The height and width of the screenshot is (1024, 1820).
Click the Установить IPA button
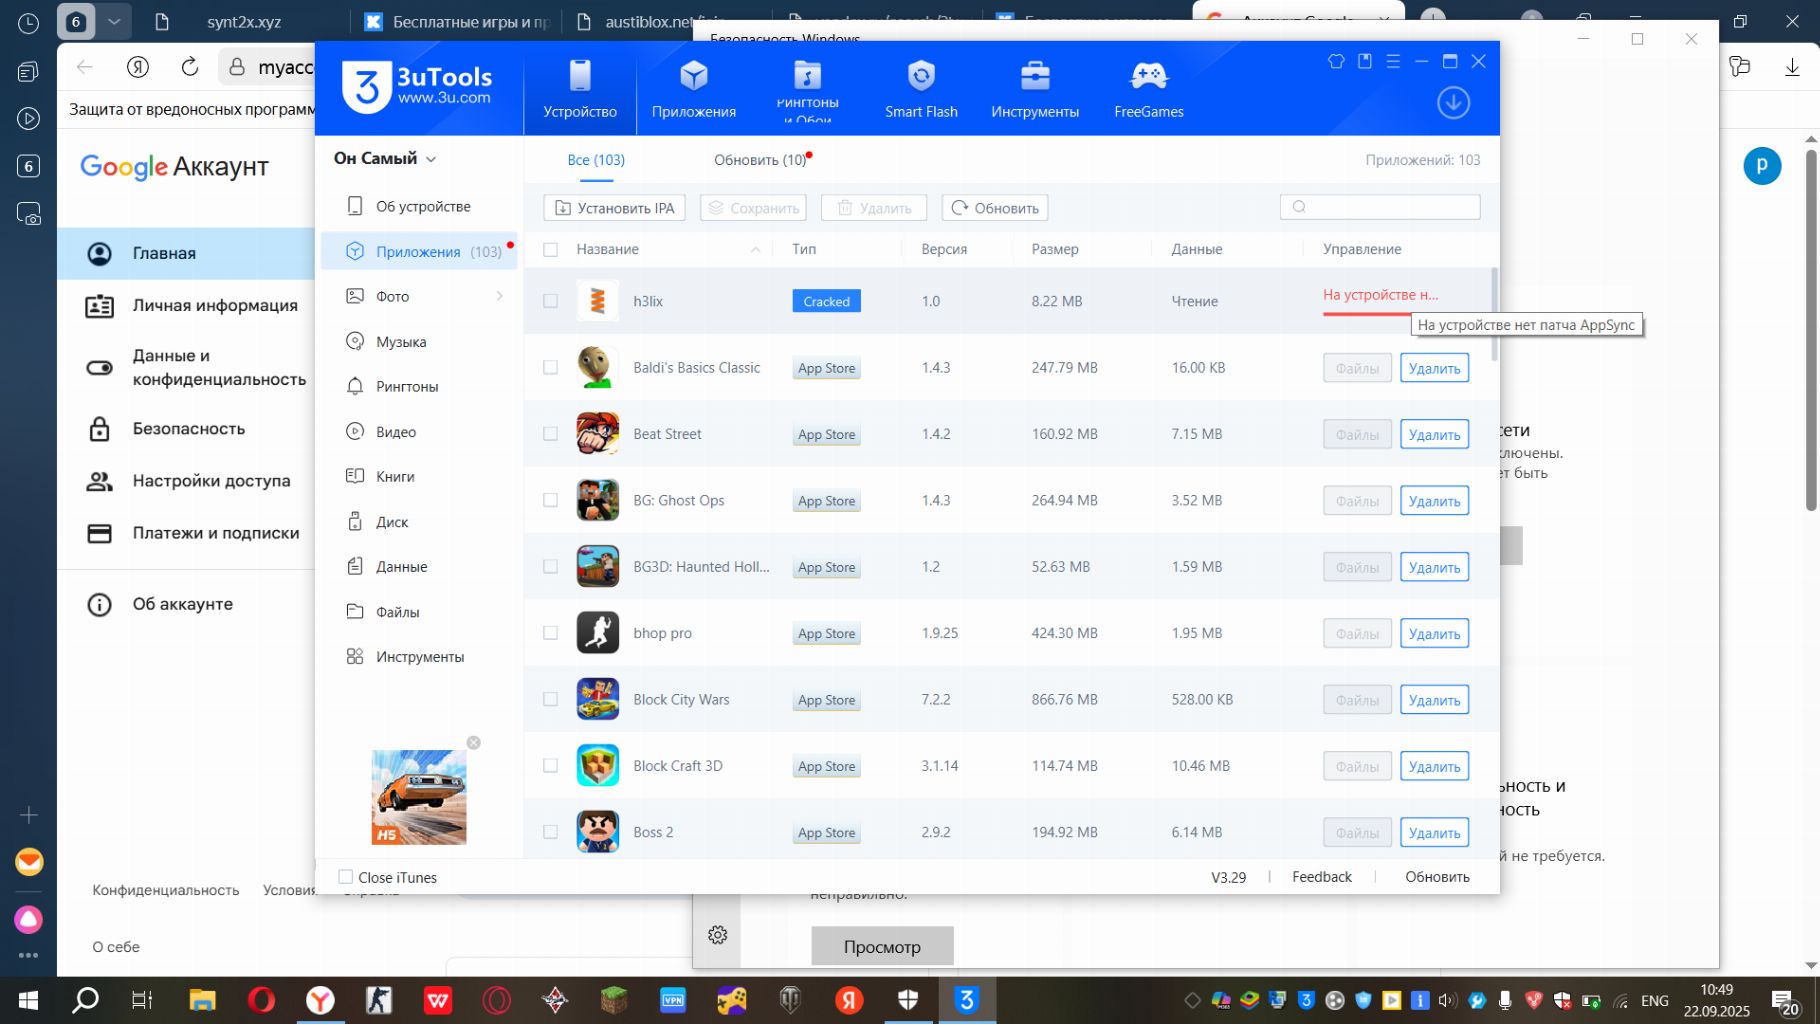point(614,208)
